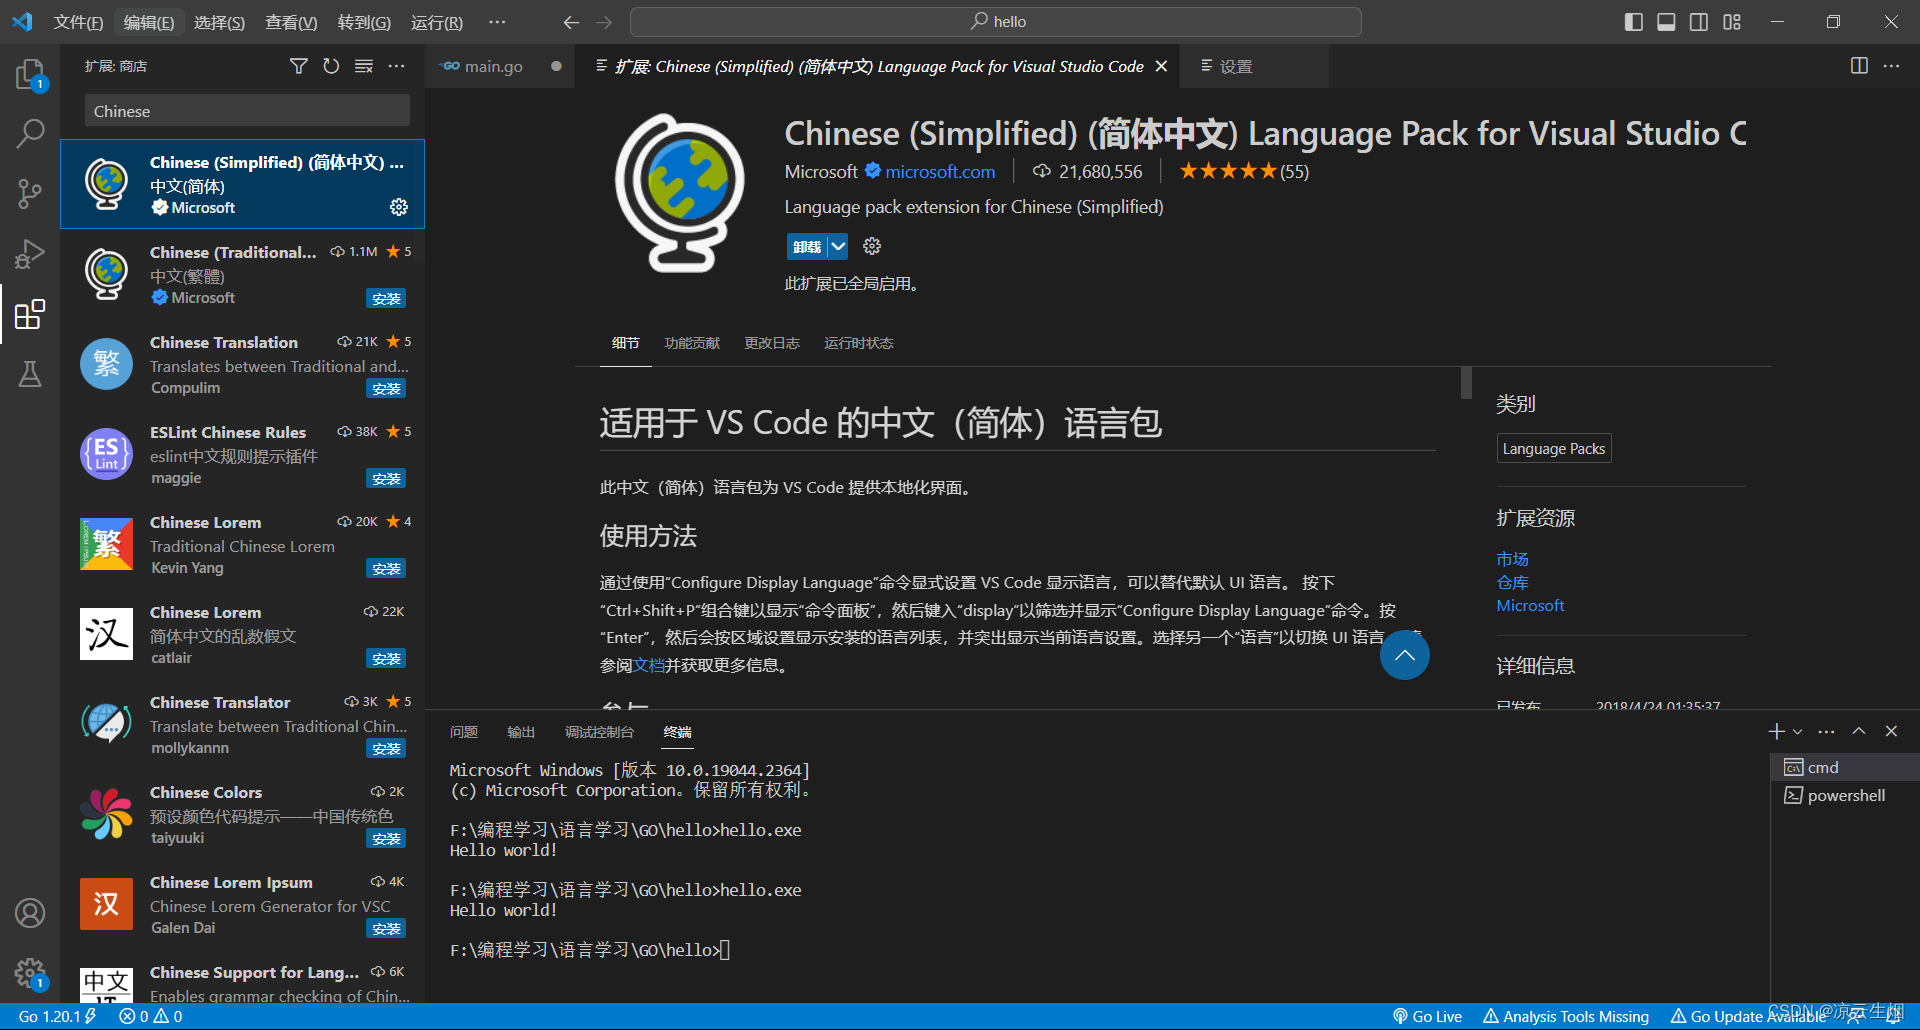Toggle the secondary side bar
Viewport: 1920px width, 1030px height.
click(x=1699, y=21)
